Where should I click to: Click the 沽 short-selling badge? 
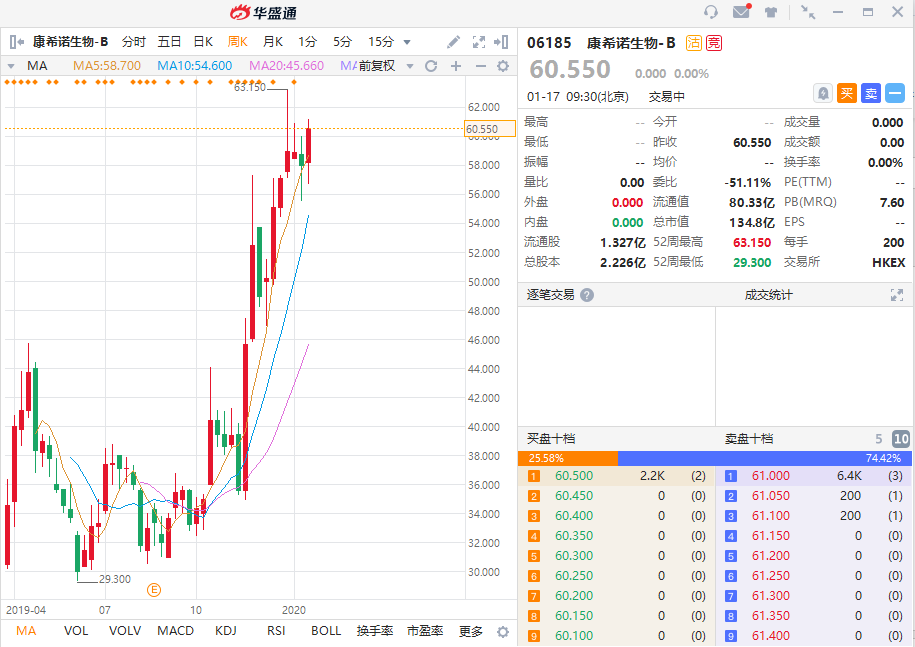tap(694, 43)
